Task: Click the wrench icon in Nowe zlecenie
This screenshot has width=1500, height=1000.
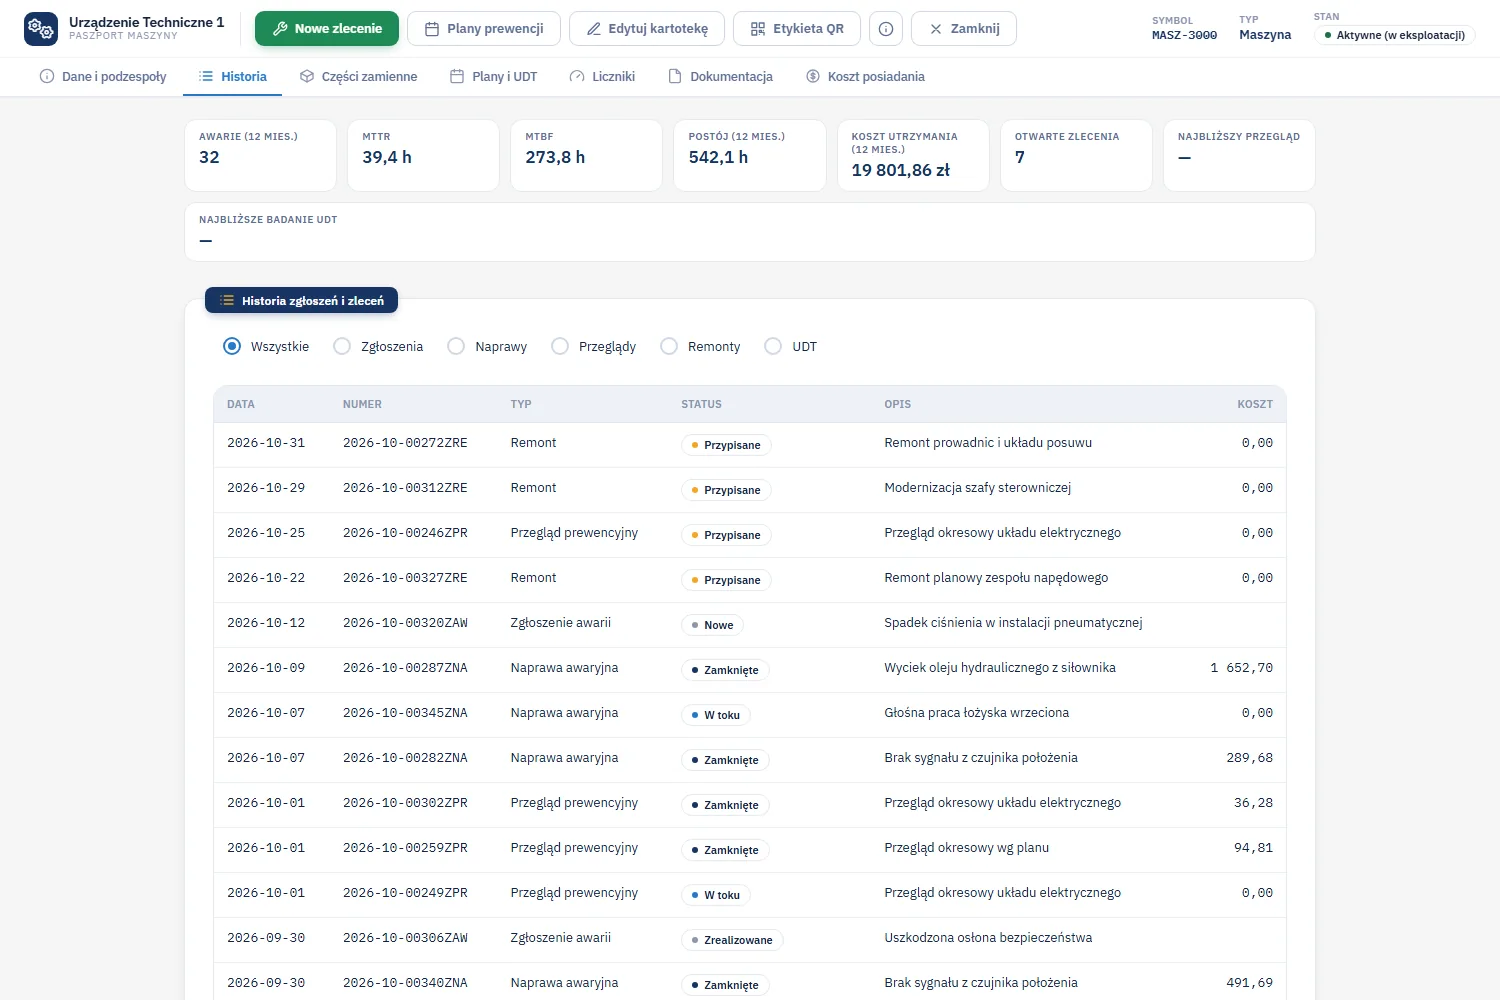Action: (280, 29)
